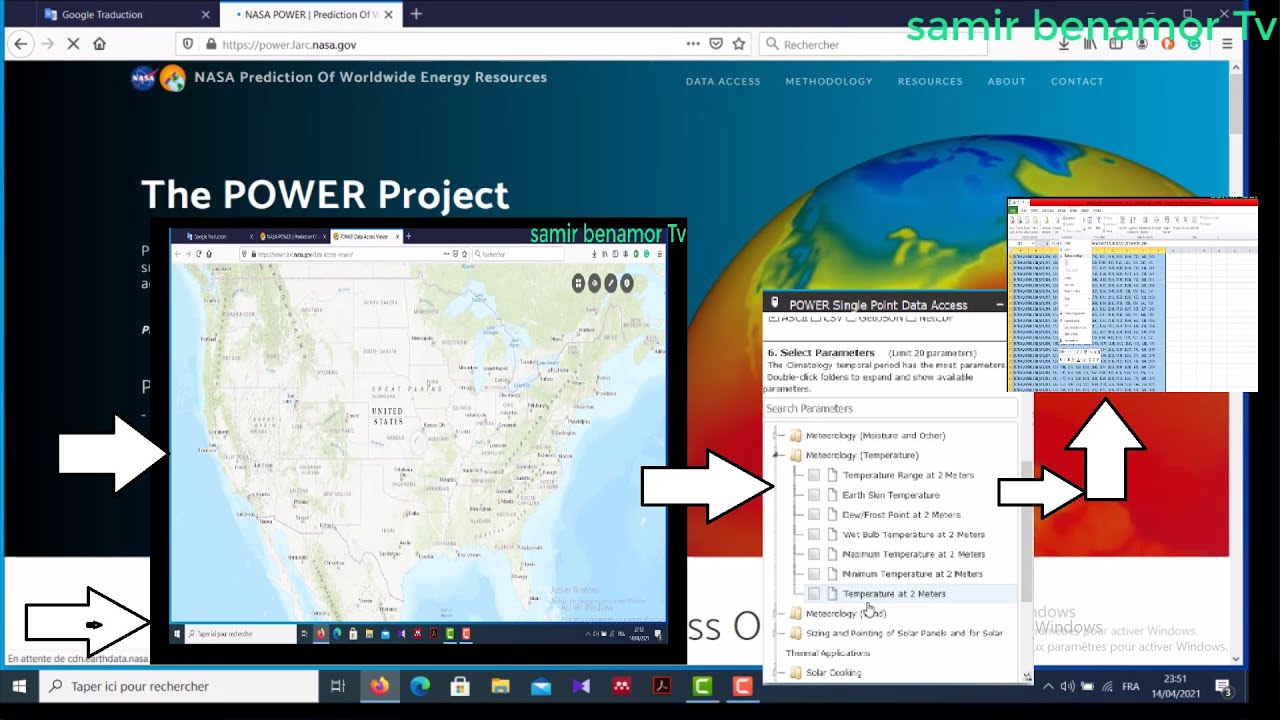Open the green Camtasia taskbar icon
This screenshot has height=720, width=1280.
[x=702, y=686]
